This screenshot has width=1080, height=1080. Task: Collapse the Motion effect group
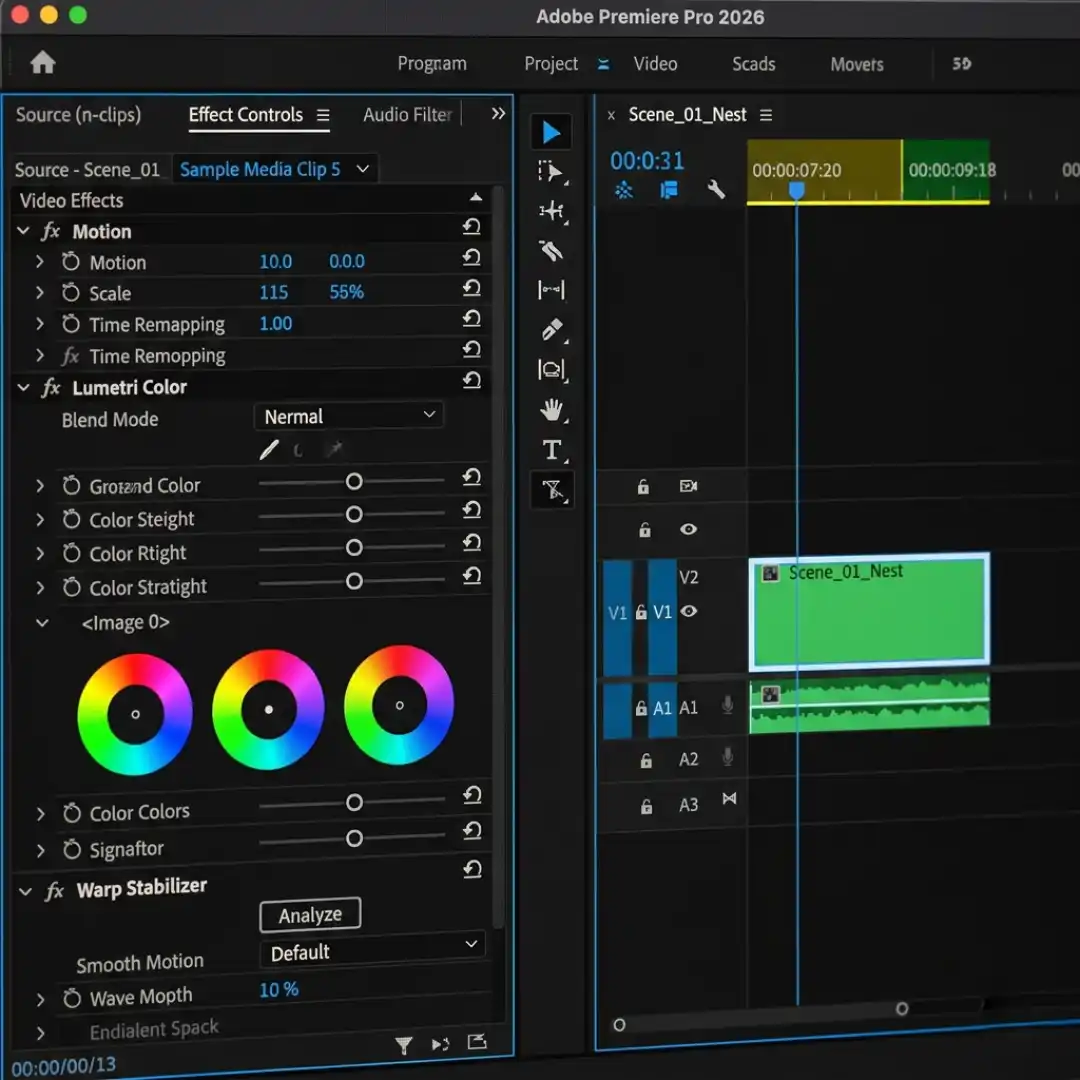tap(23, 231)
